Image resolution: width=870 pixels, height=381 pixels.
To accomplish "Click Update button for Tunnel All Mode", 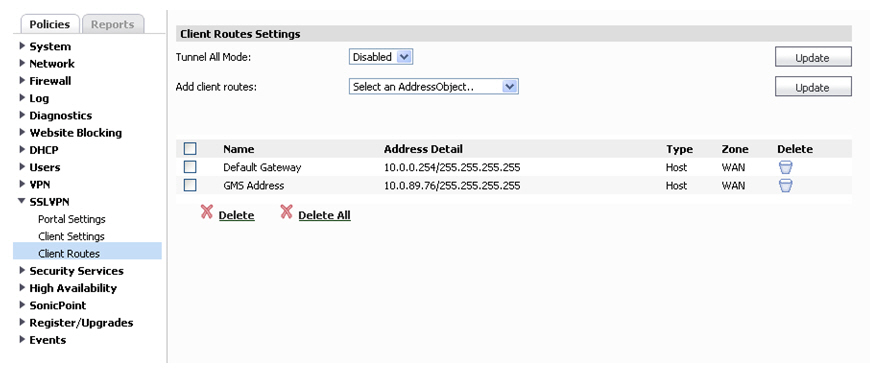I will [813, 57].
